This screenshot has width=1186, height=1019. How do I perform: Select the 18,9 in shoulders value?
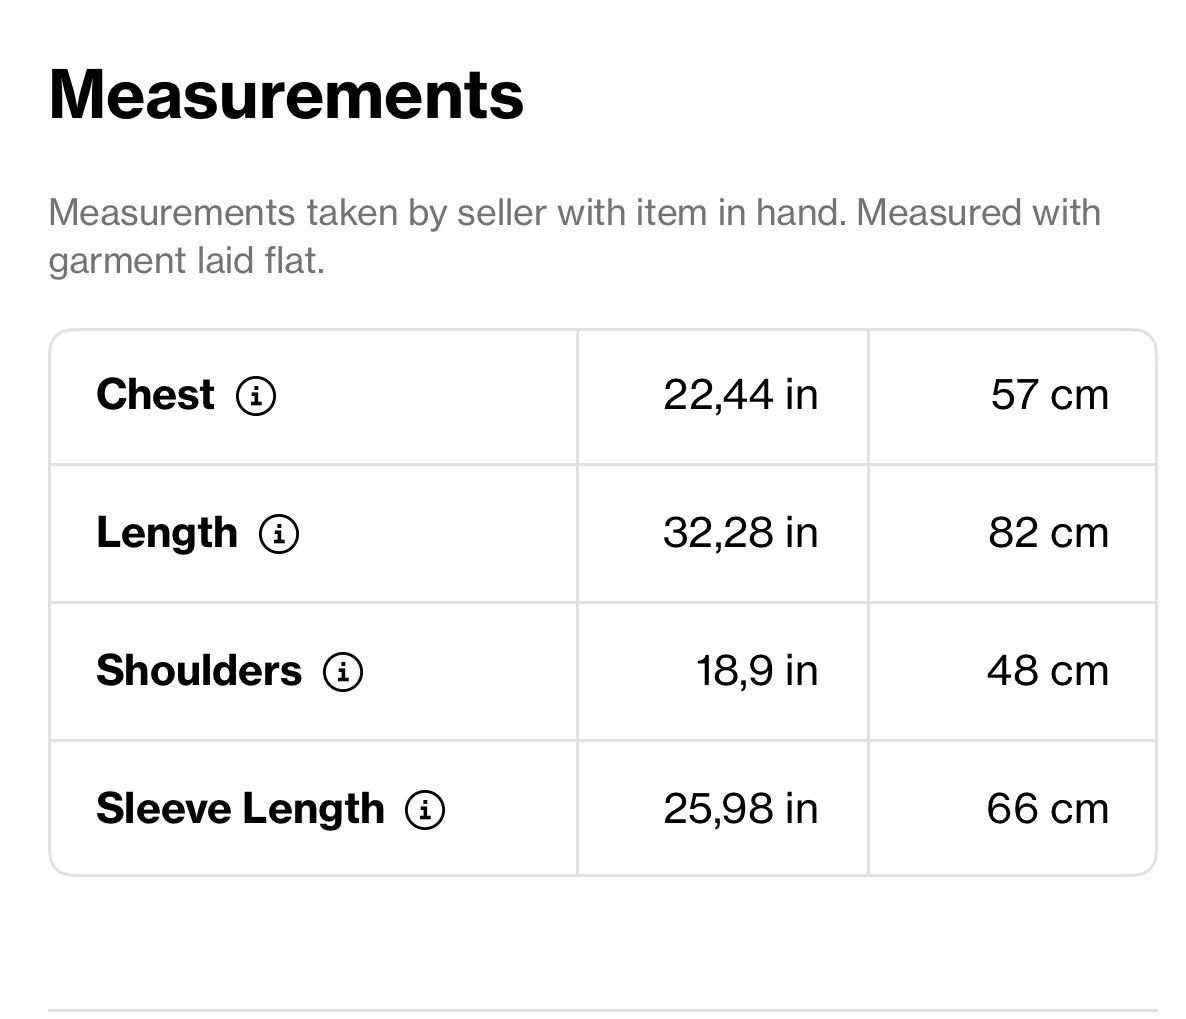757,672
